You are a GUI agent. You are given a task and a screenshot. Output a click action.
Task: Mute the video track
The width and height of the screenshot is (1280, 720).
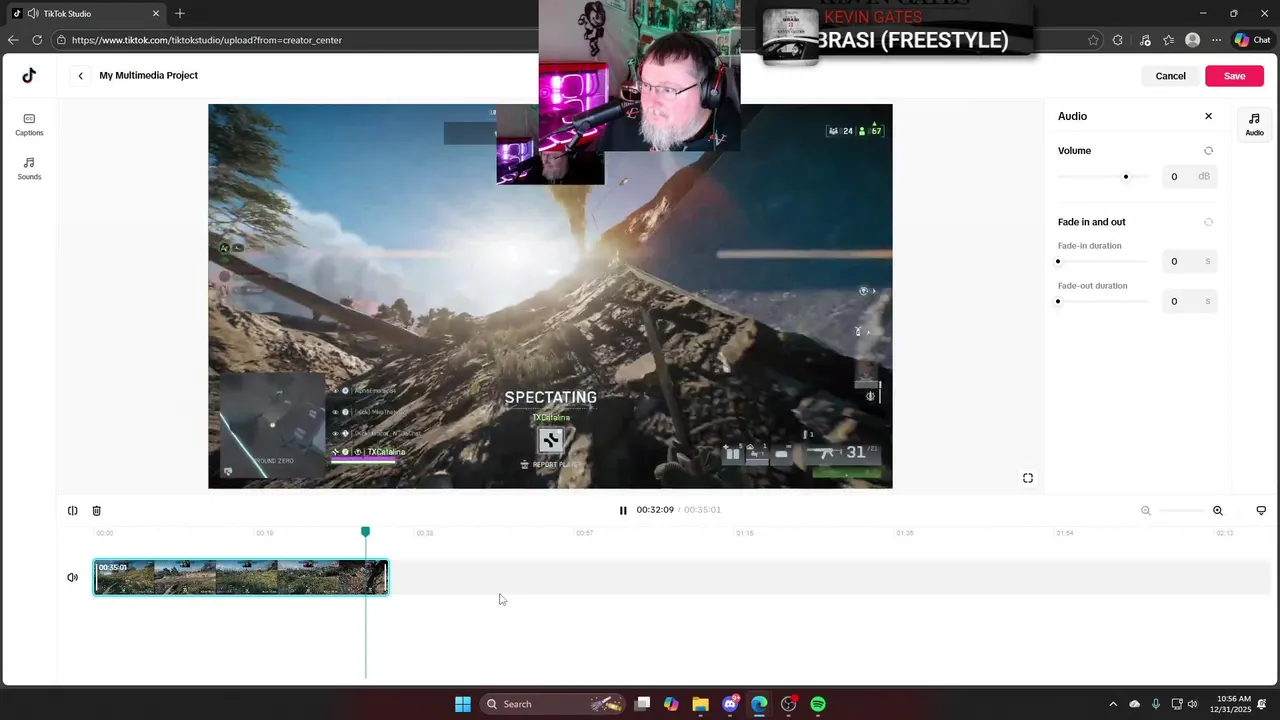point(73,578)
